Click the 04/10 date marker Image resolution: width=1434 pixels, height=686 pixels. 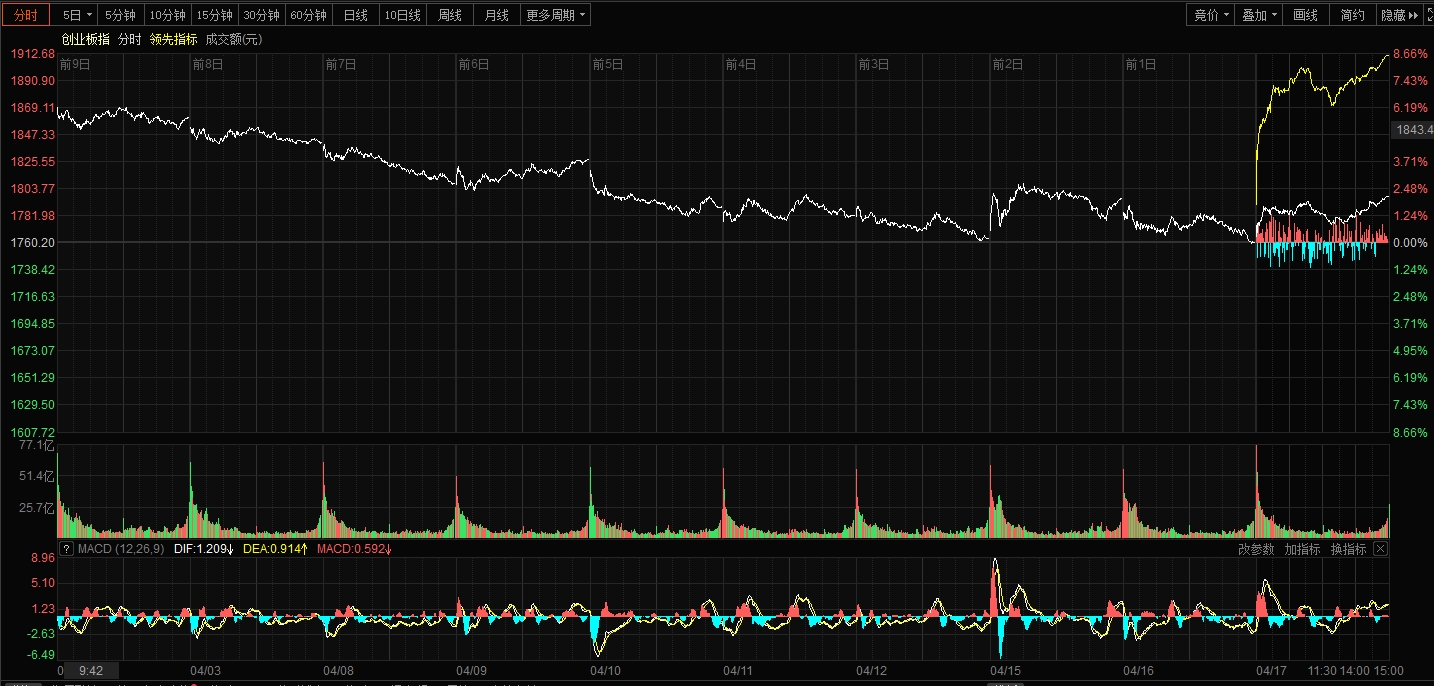pyautogui.click(x=605, y=670)
